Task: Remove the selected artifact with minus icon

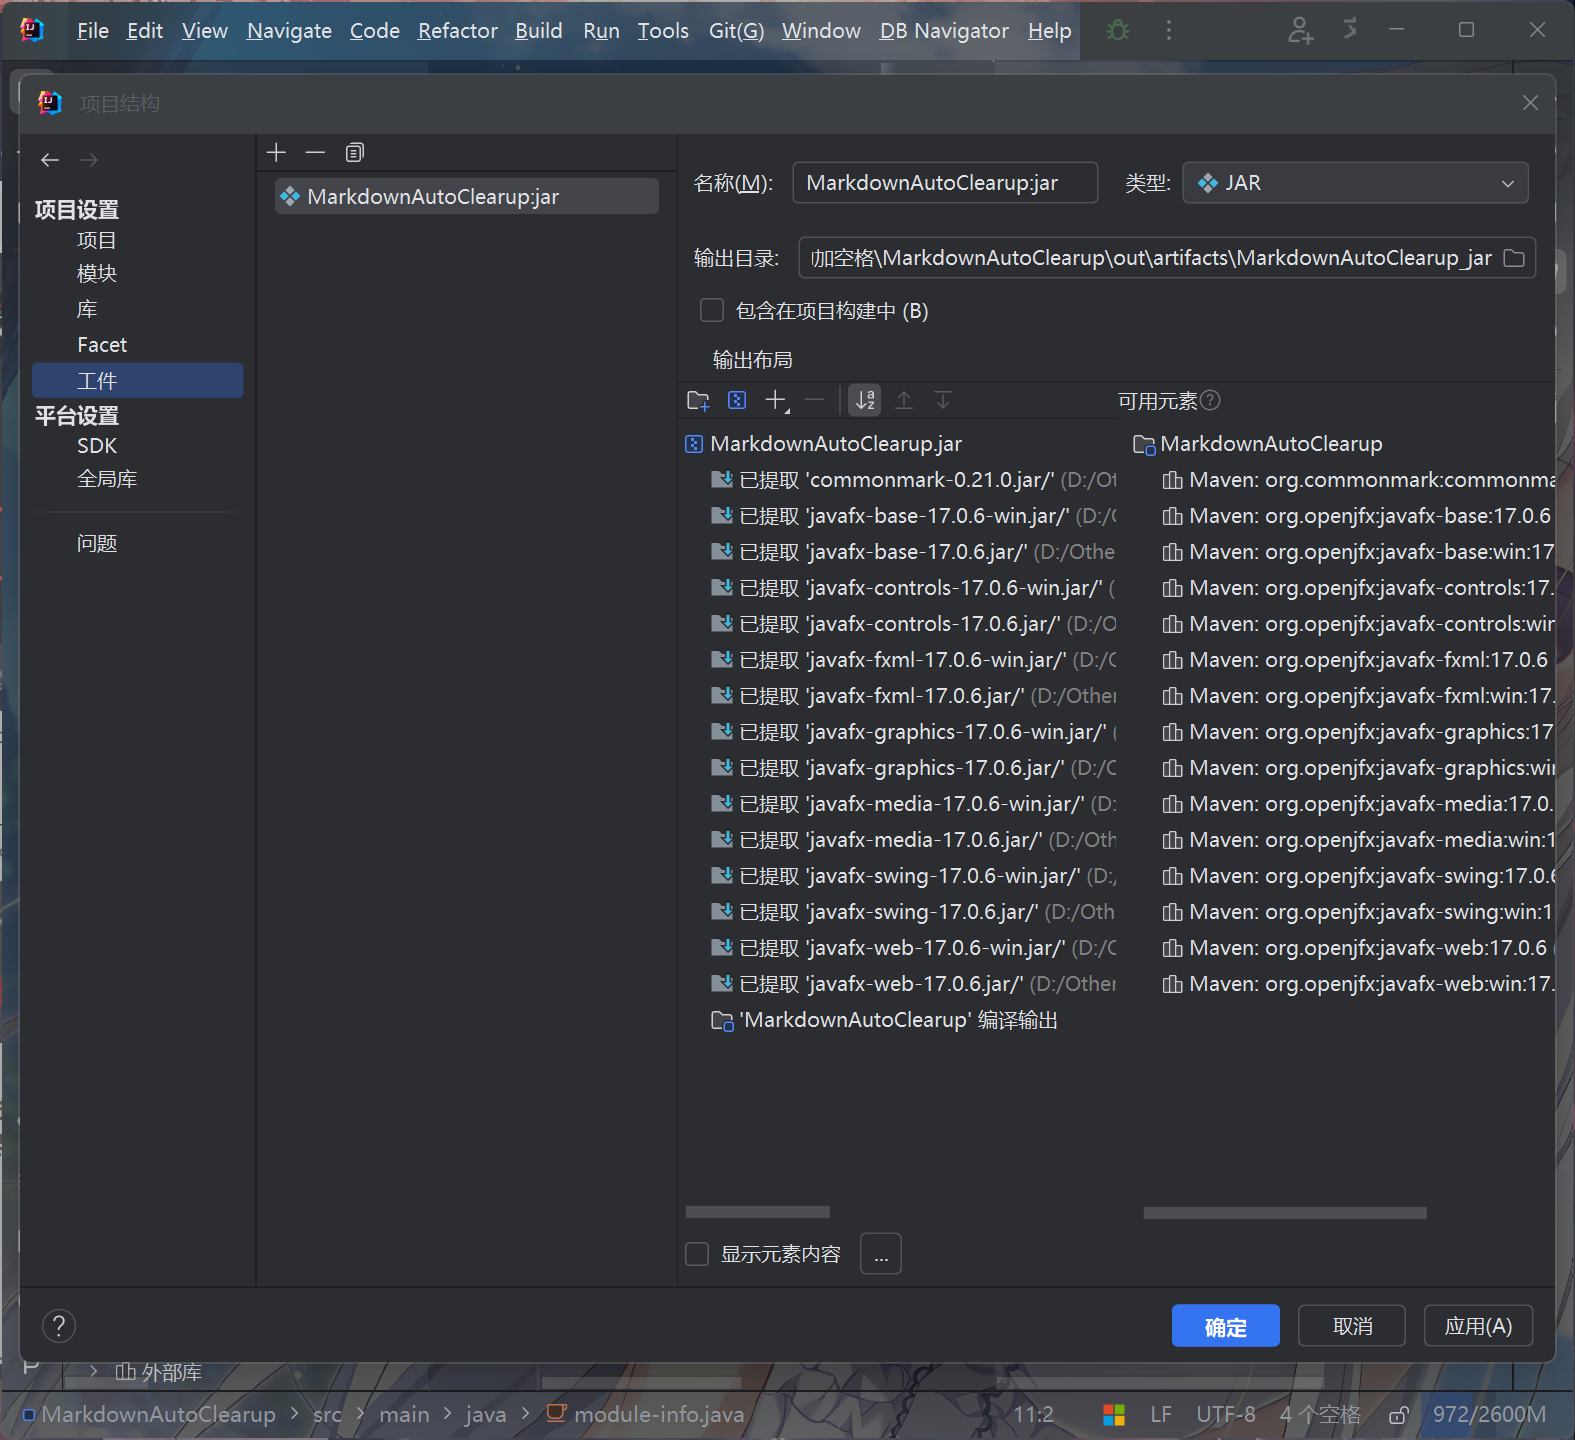Action: (x=315, y=153)
